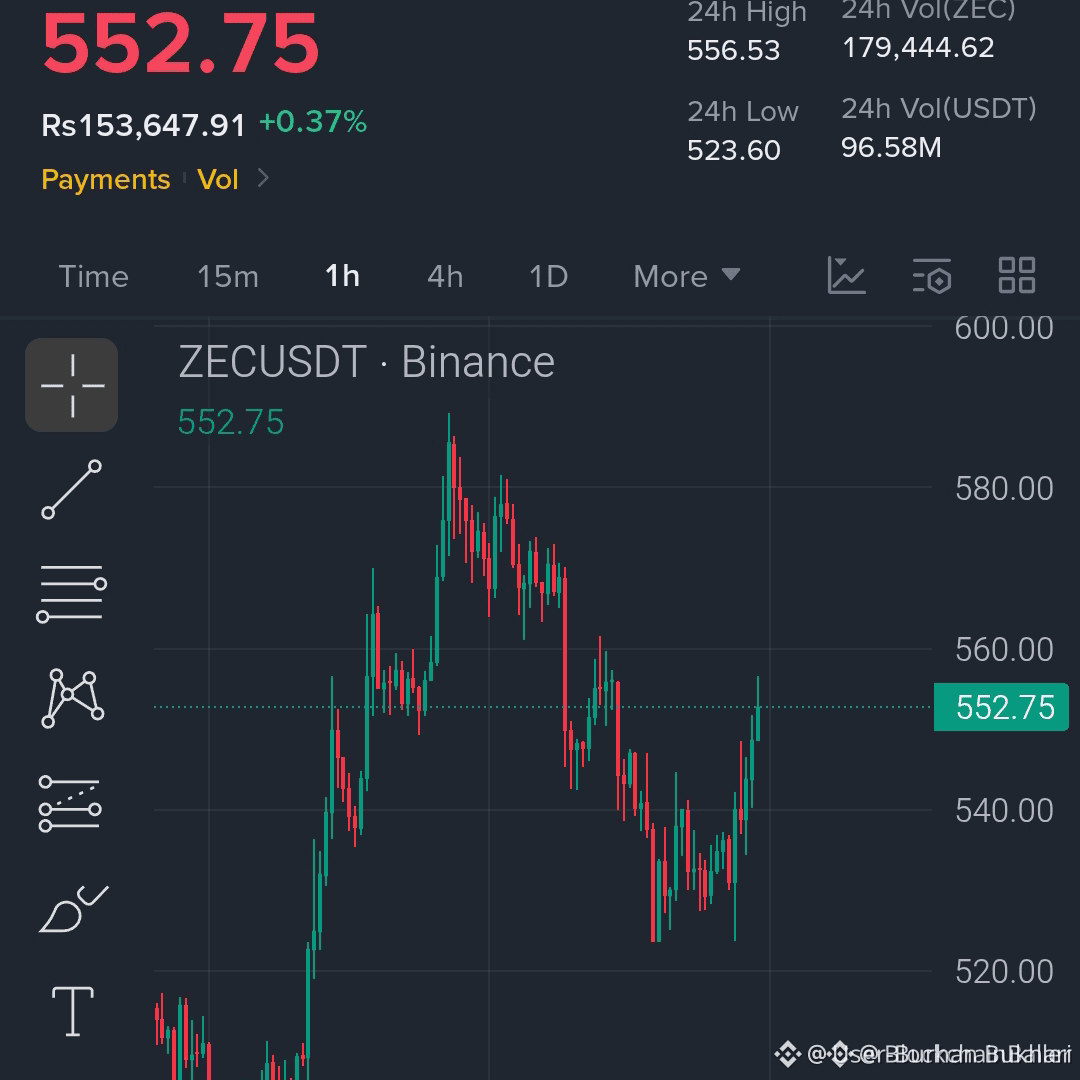Switch to the 4h interval
Screen dimensions: 1080x1080
coord(445,277)
